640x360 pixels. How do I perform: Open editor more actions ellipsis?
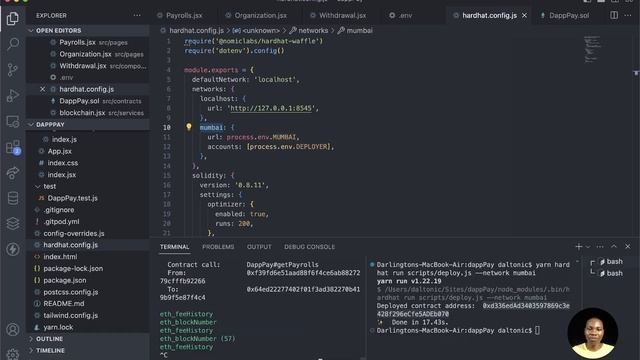click(628, 16)
